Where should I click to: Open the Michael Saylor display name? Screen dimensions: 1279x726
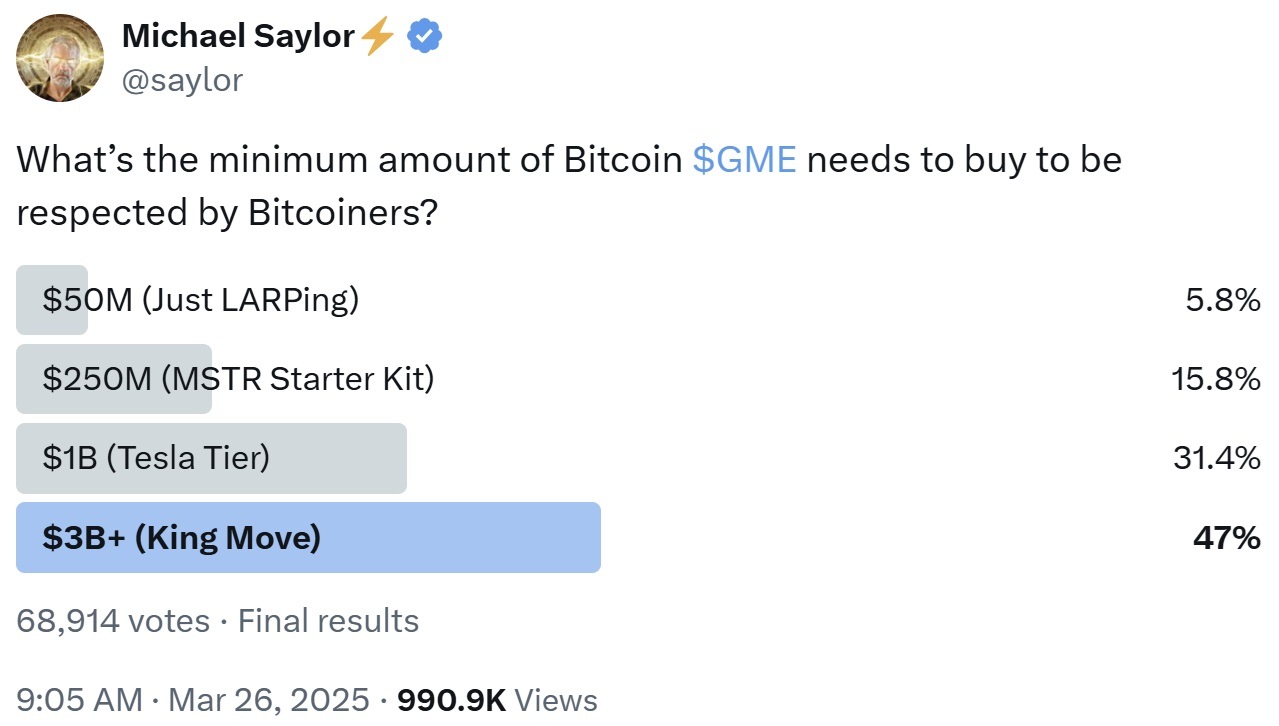click(237, 37)
